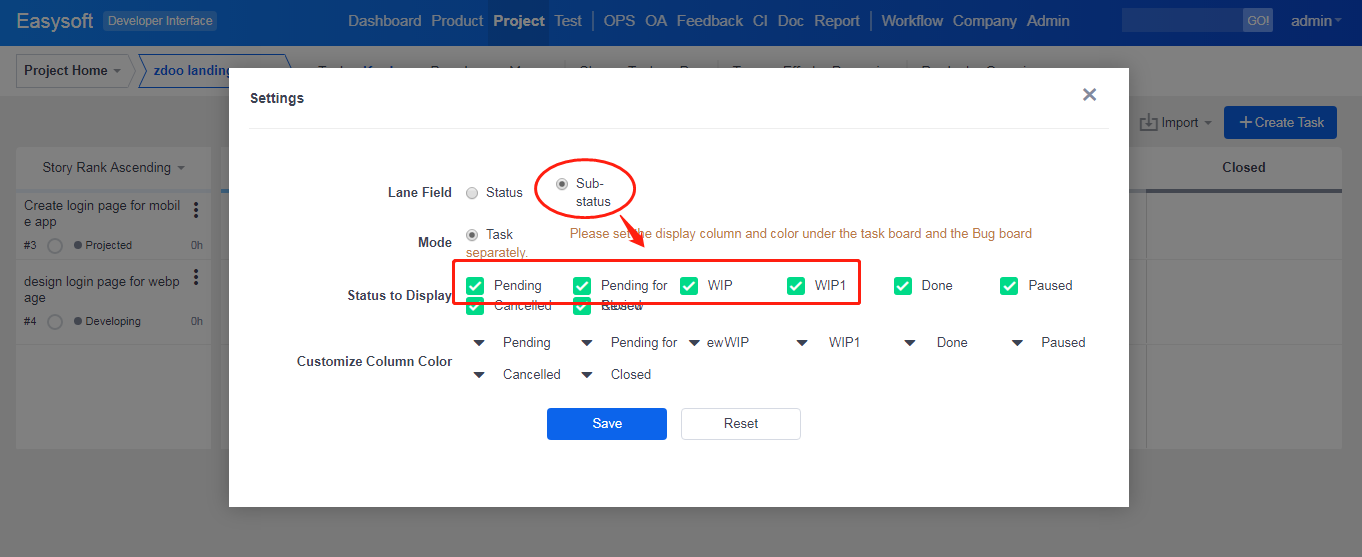Click the circle icon on task #3
This screenshot has height=557, width=1362.
coord(55,245)
